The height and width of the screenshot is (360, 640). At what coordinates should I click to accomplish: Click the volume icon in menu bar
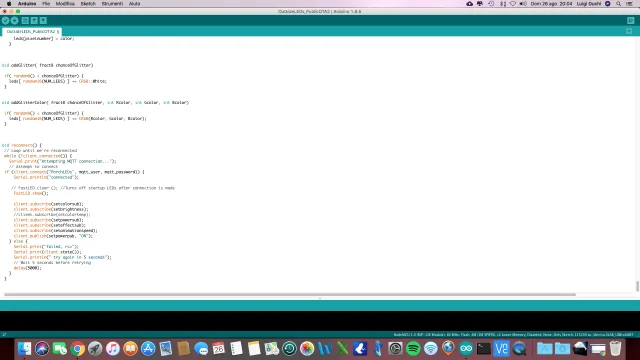(523, 4)
